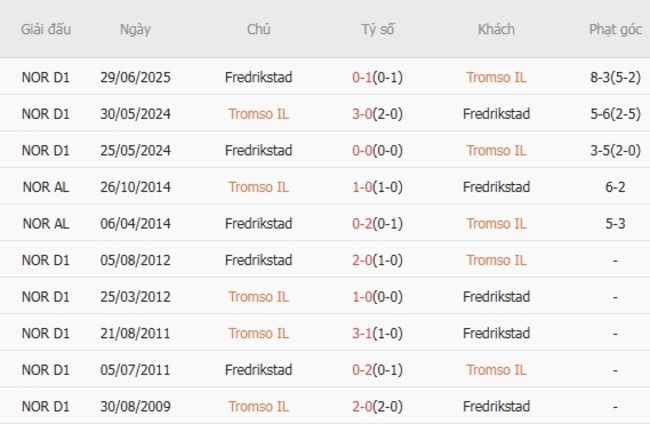Click the 3-1(1-0) score link
Image resolution: width=650 pixels, height=424 pixels.
coord(378,333)
